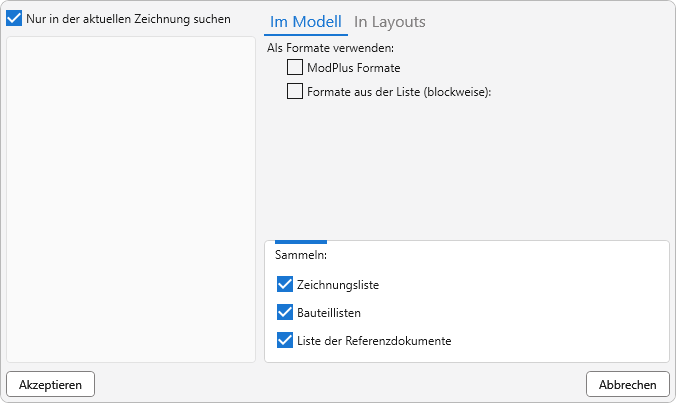The height and width of the screenshot is (403, 676).
Task: Click the 'Nur in der aktuellen Zeichnung' label text
Action: [128, 19]
